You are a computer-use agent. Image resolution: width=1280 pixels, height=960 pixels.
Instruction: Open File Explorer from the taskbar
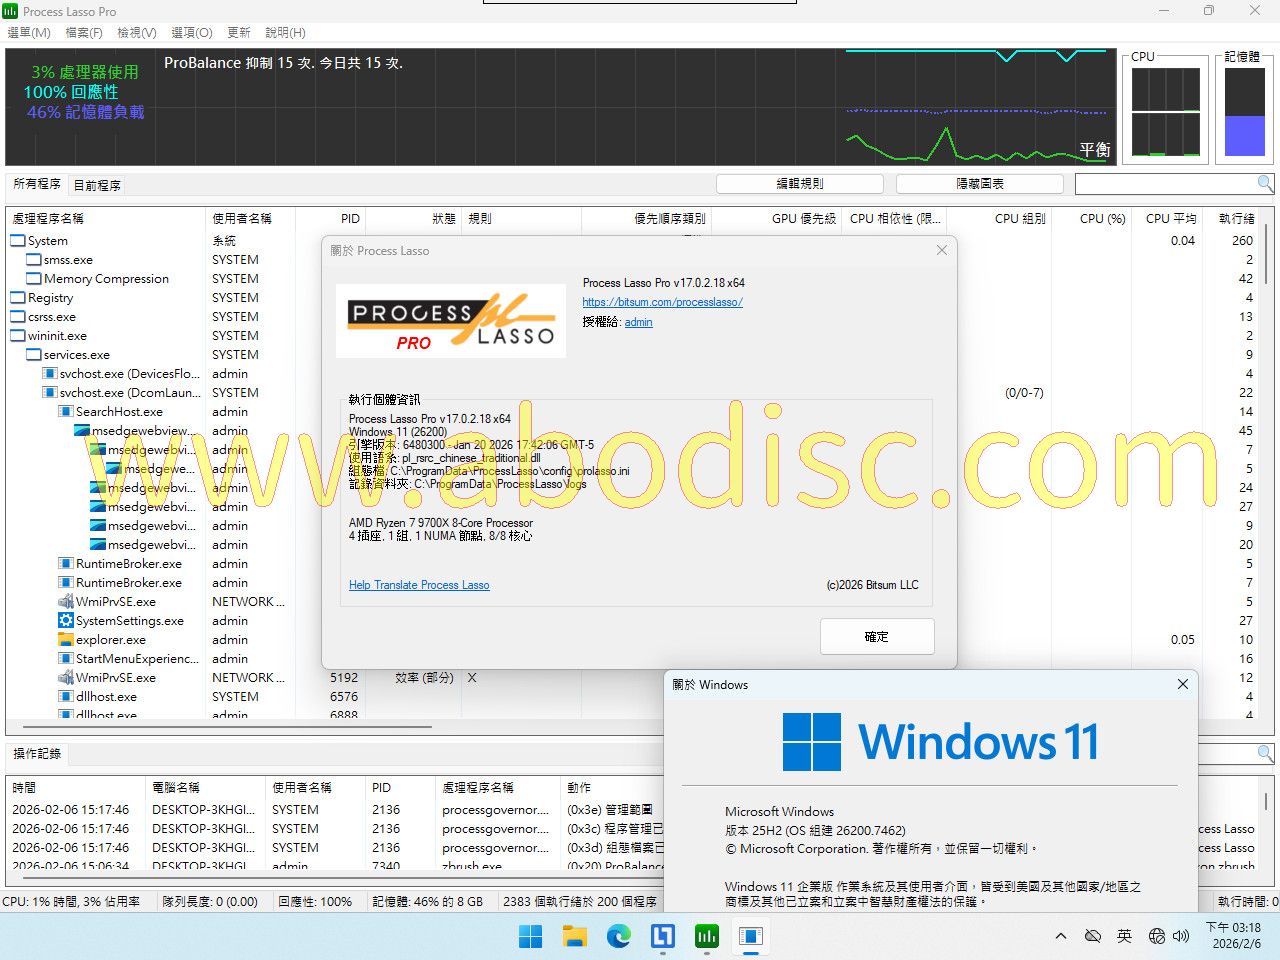[x=575, y=937]
